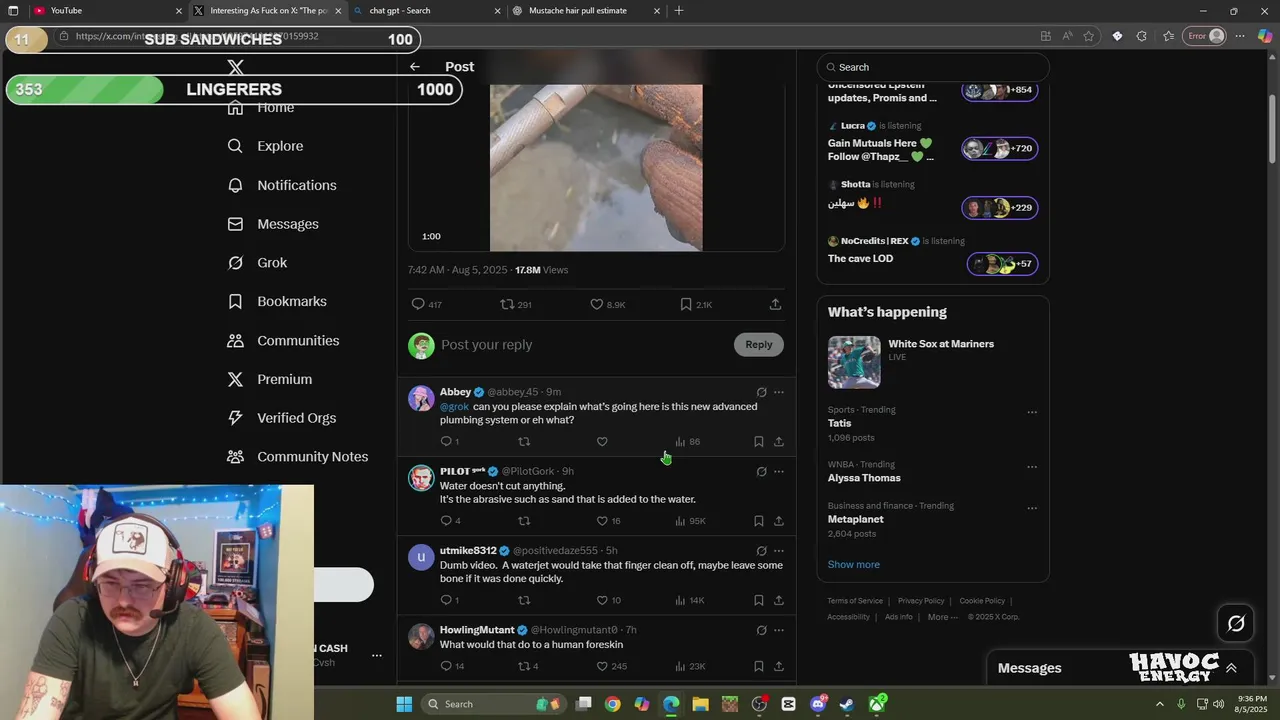Like HowlingMutant's reply (245)
Screen dimensions: 1280x720
coord(611,666)
